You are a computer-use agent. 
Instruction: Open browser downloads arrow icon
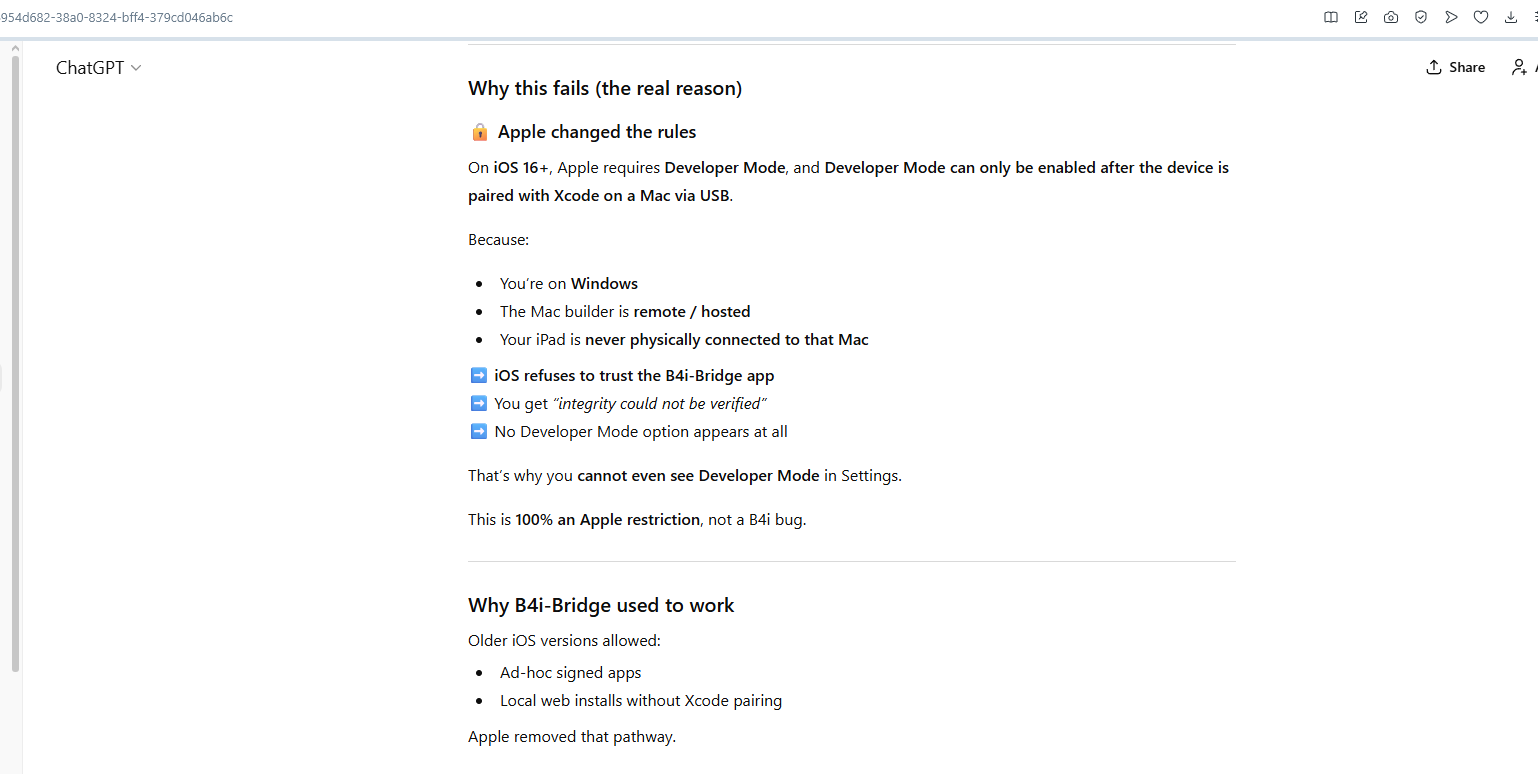tap(1511, 17)
